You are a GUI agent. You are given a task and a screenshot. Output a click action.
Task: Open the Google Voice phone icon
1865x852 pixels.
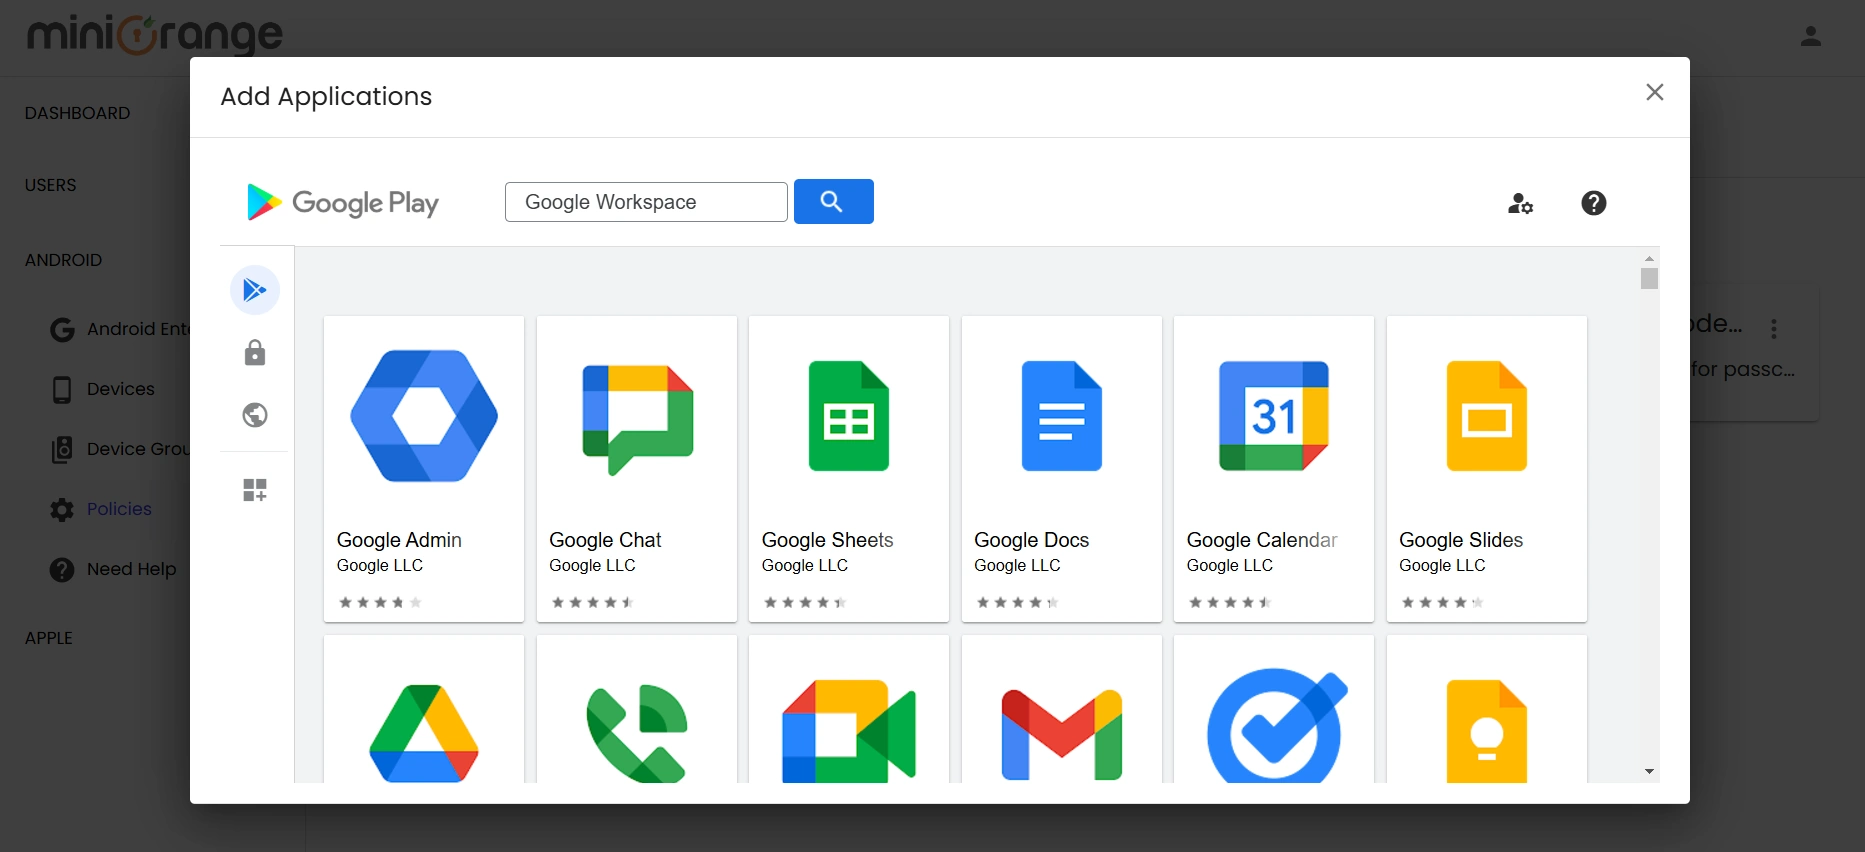[x=637, y=733]
